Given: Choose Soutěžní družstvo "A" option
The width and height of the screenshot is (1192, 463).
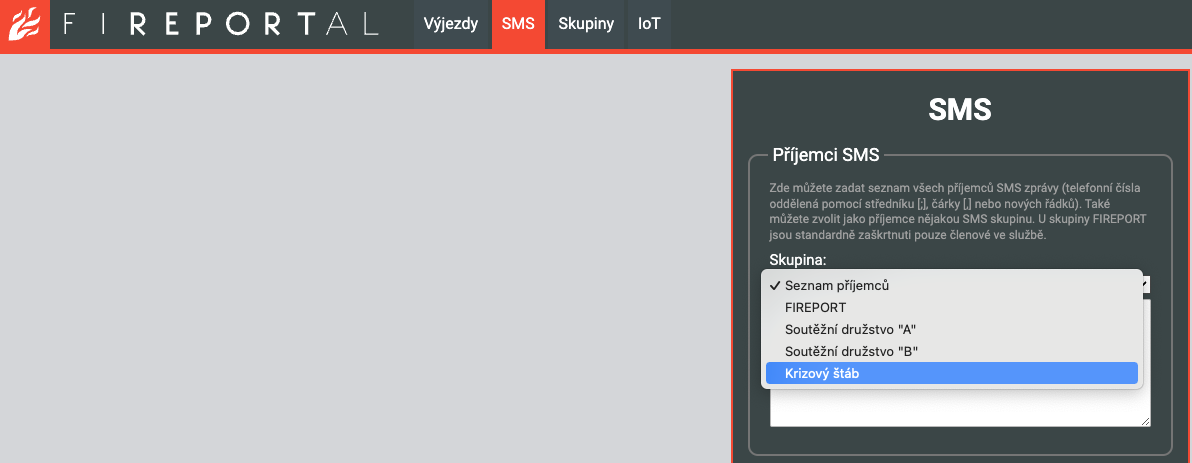Looking at the screenshot, I should pyautogui.click(x=851, y=329).
